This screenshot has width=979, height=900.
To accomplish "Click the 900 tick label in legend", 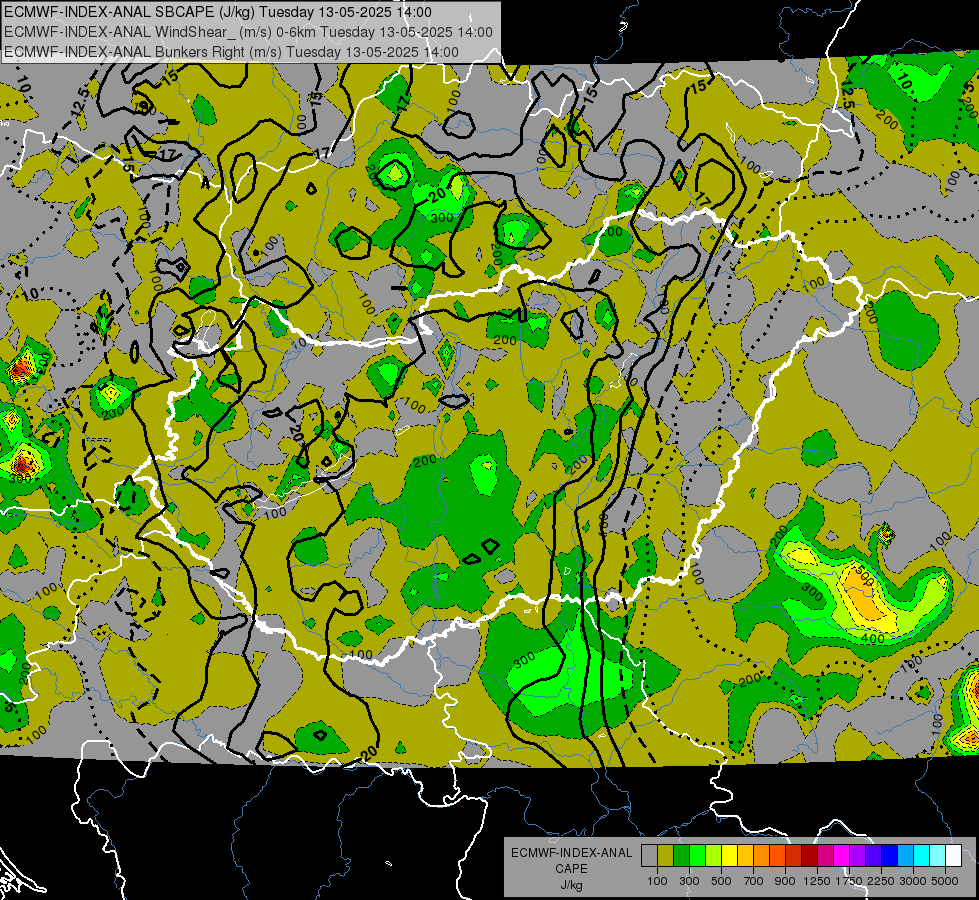I will (785, 881).
